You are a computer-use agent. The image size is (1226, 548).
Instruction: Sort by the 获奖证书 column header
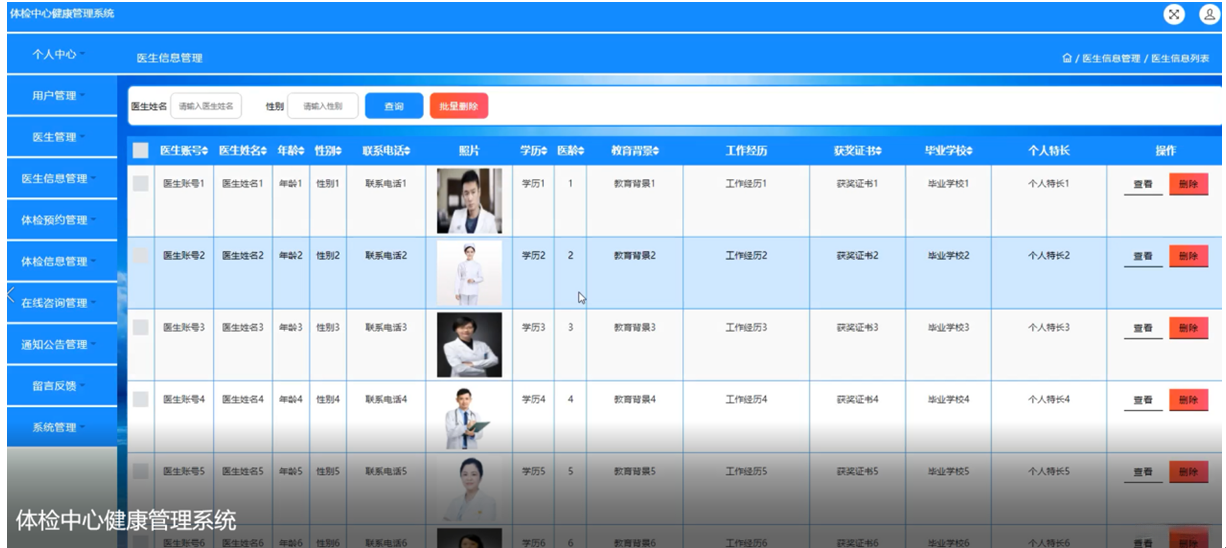click(858, 151)
